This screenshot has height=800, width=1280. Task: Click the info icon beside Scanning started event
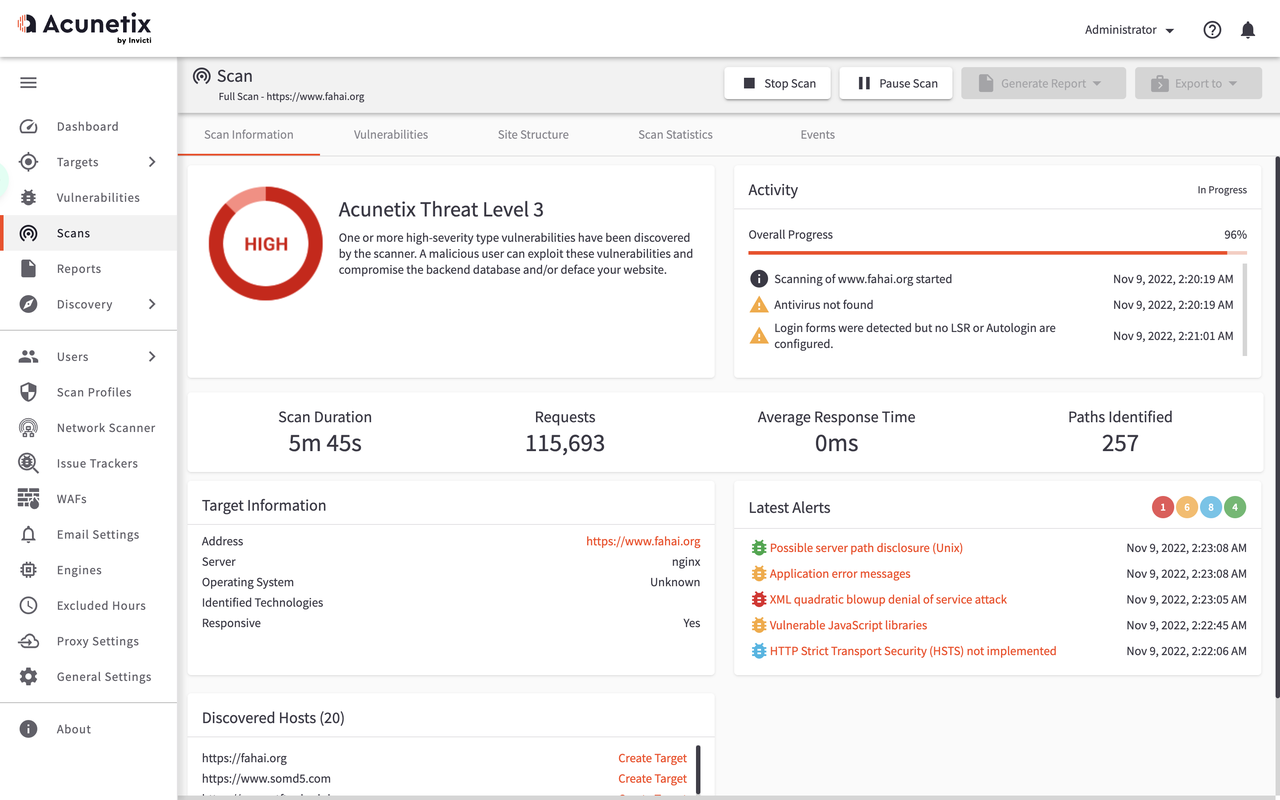(x=759, y=279)
